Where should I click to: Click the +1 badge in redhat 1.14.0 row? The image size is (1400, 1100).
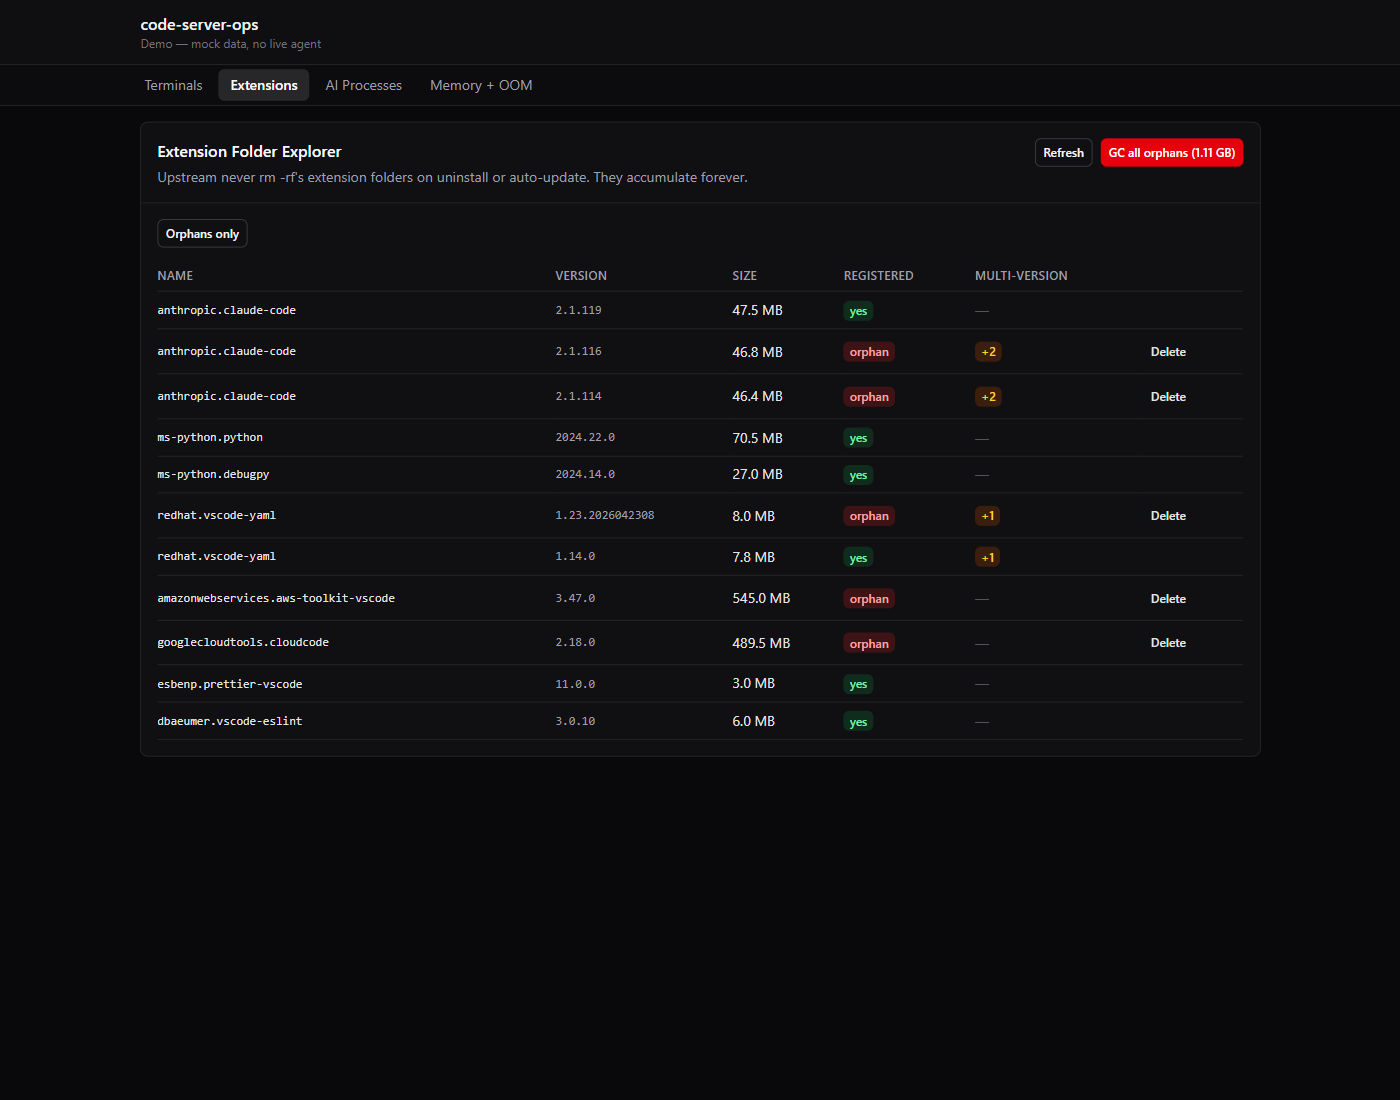pos(987,558)
